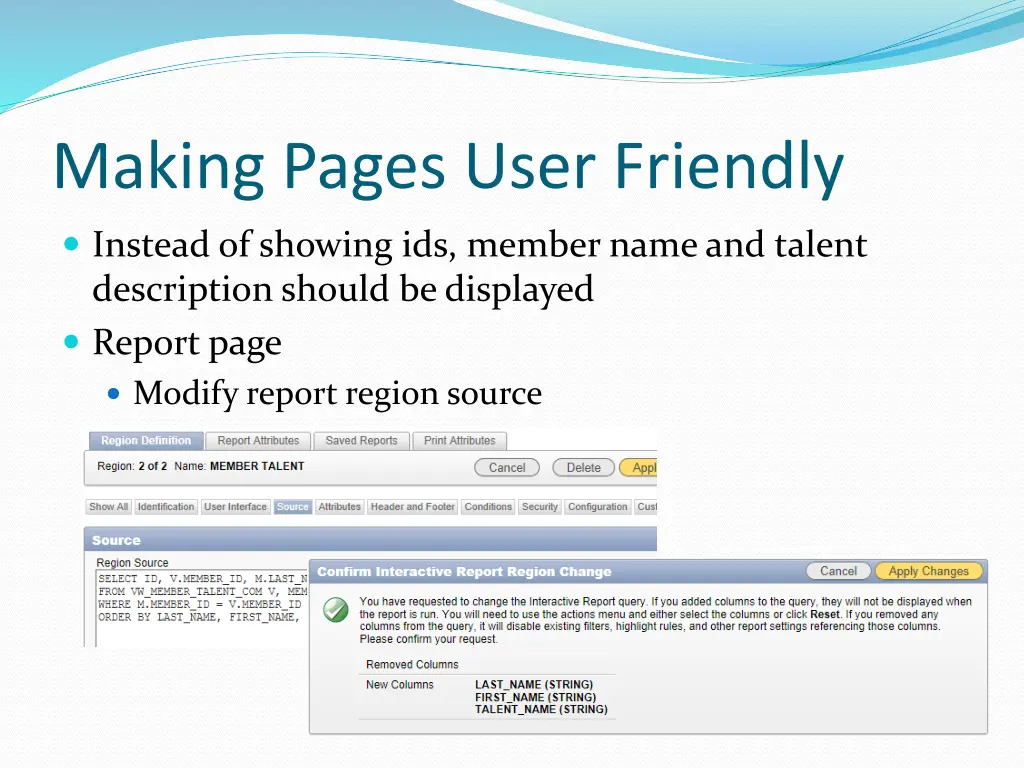Switch to the Report Attributes tab
Image resolution: width=1024 pixels, height=768 pixels.
click(x=257, y=441)
